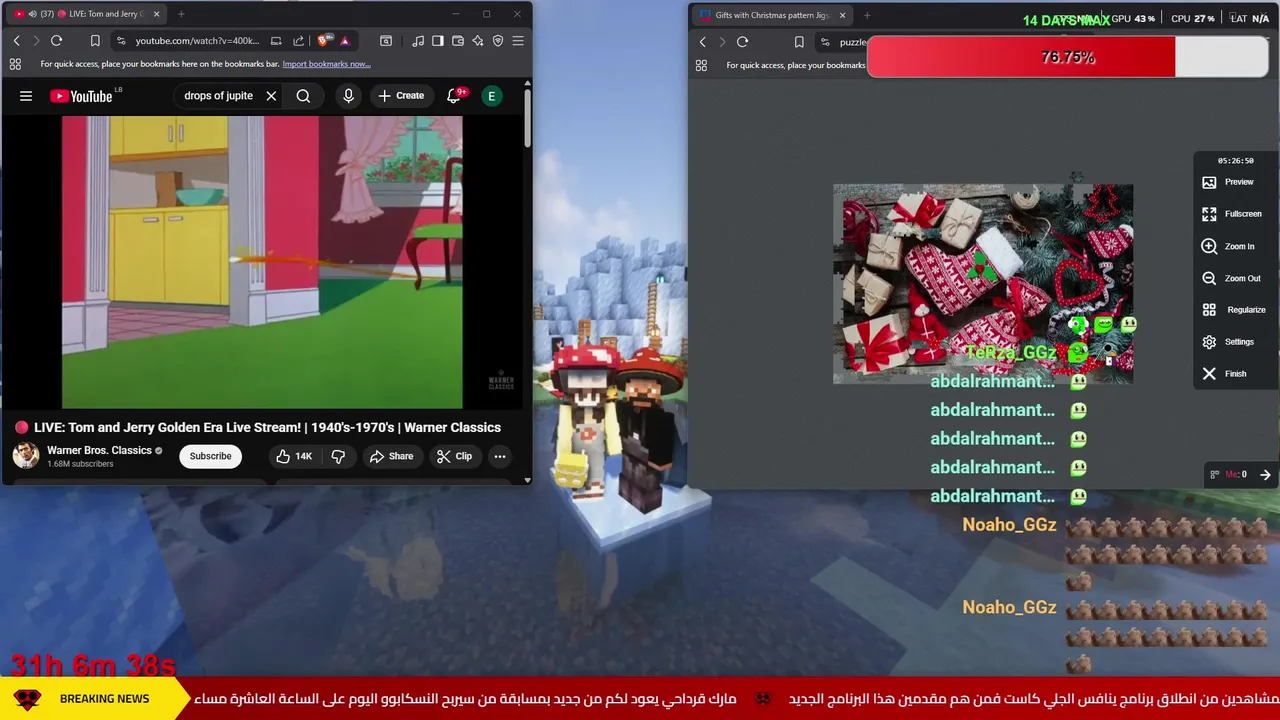Click the Christmas gifts jigsaw puzzle image
Viewport: 1280px width, 720px height.
point(983,284)
